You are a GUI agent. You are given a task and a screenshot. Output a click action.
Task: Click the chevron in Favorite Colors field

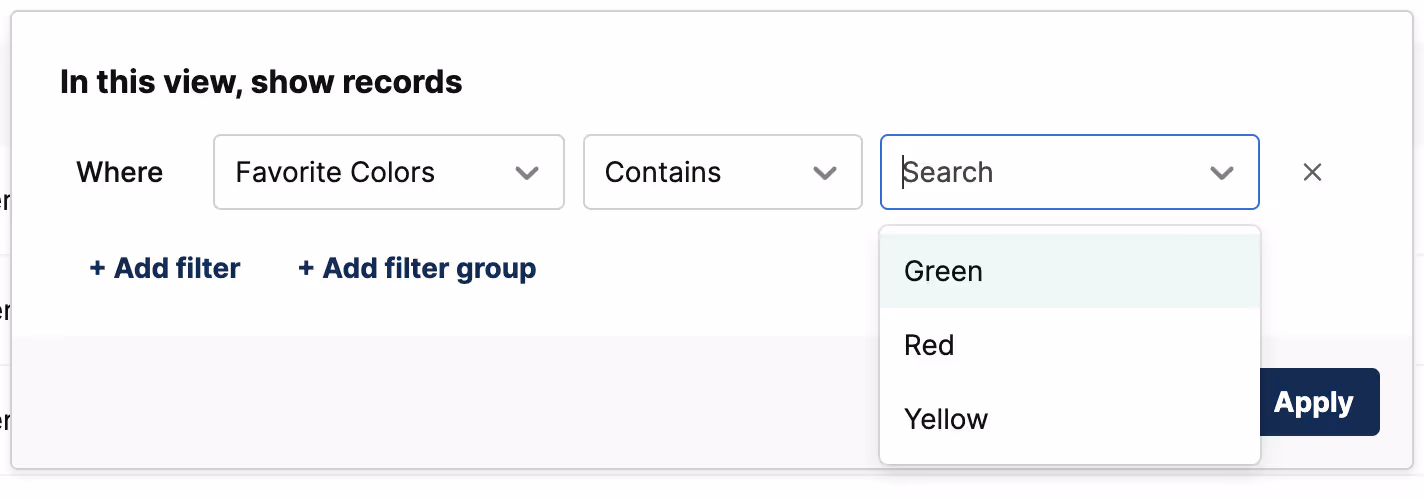527,173
